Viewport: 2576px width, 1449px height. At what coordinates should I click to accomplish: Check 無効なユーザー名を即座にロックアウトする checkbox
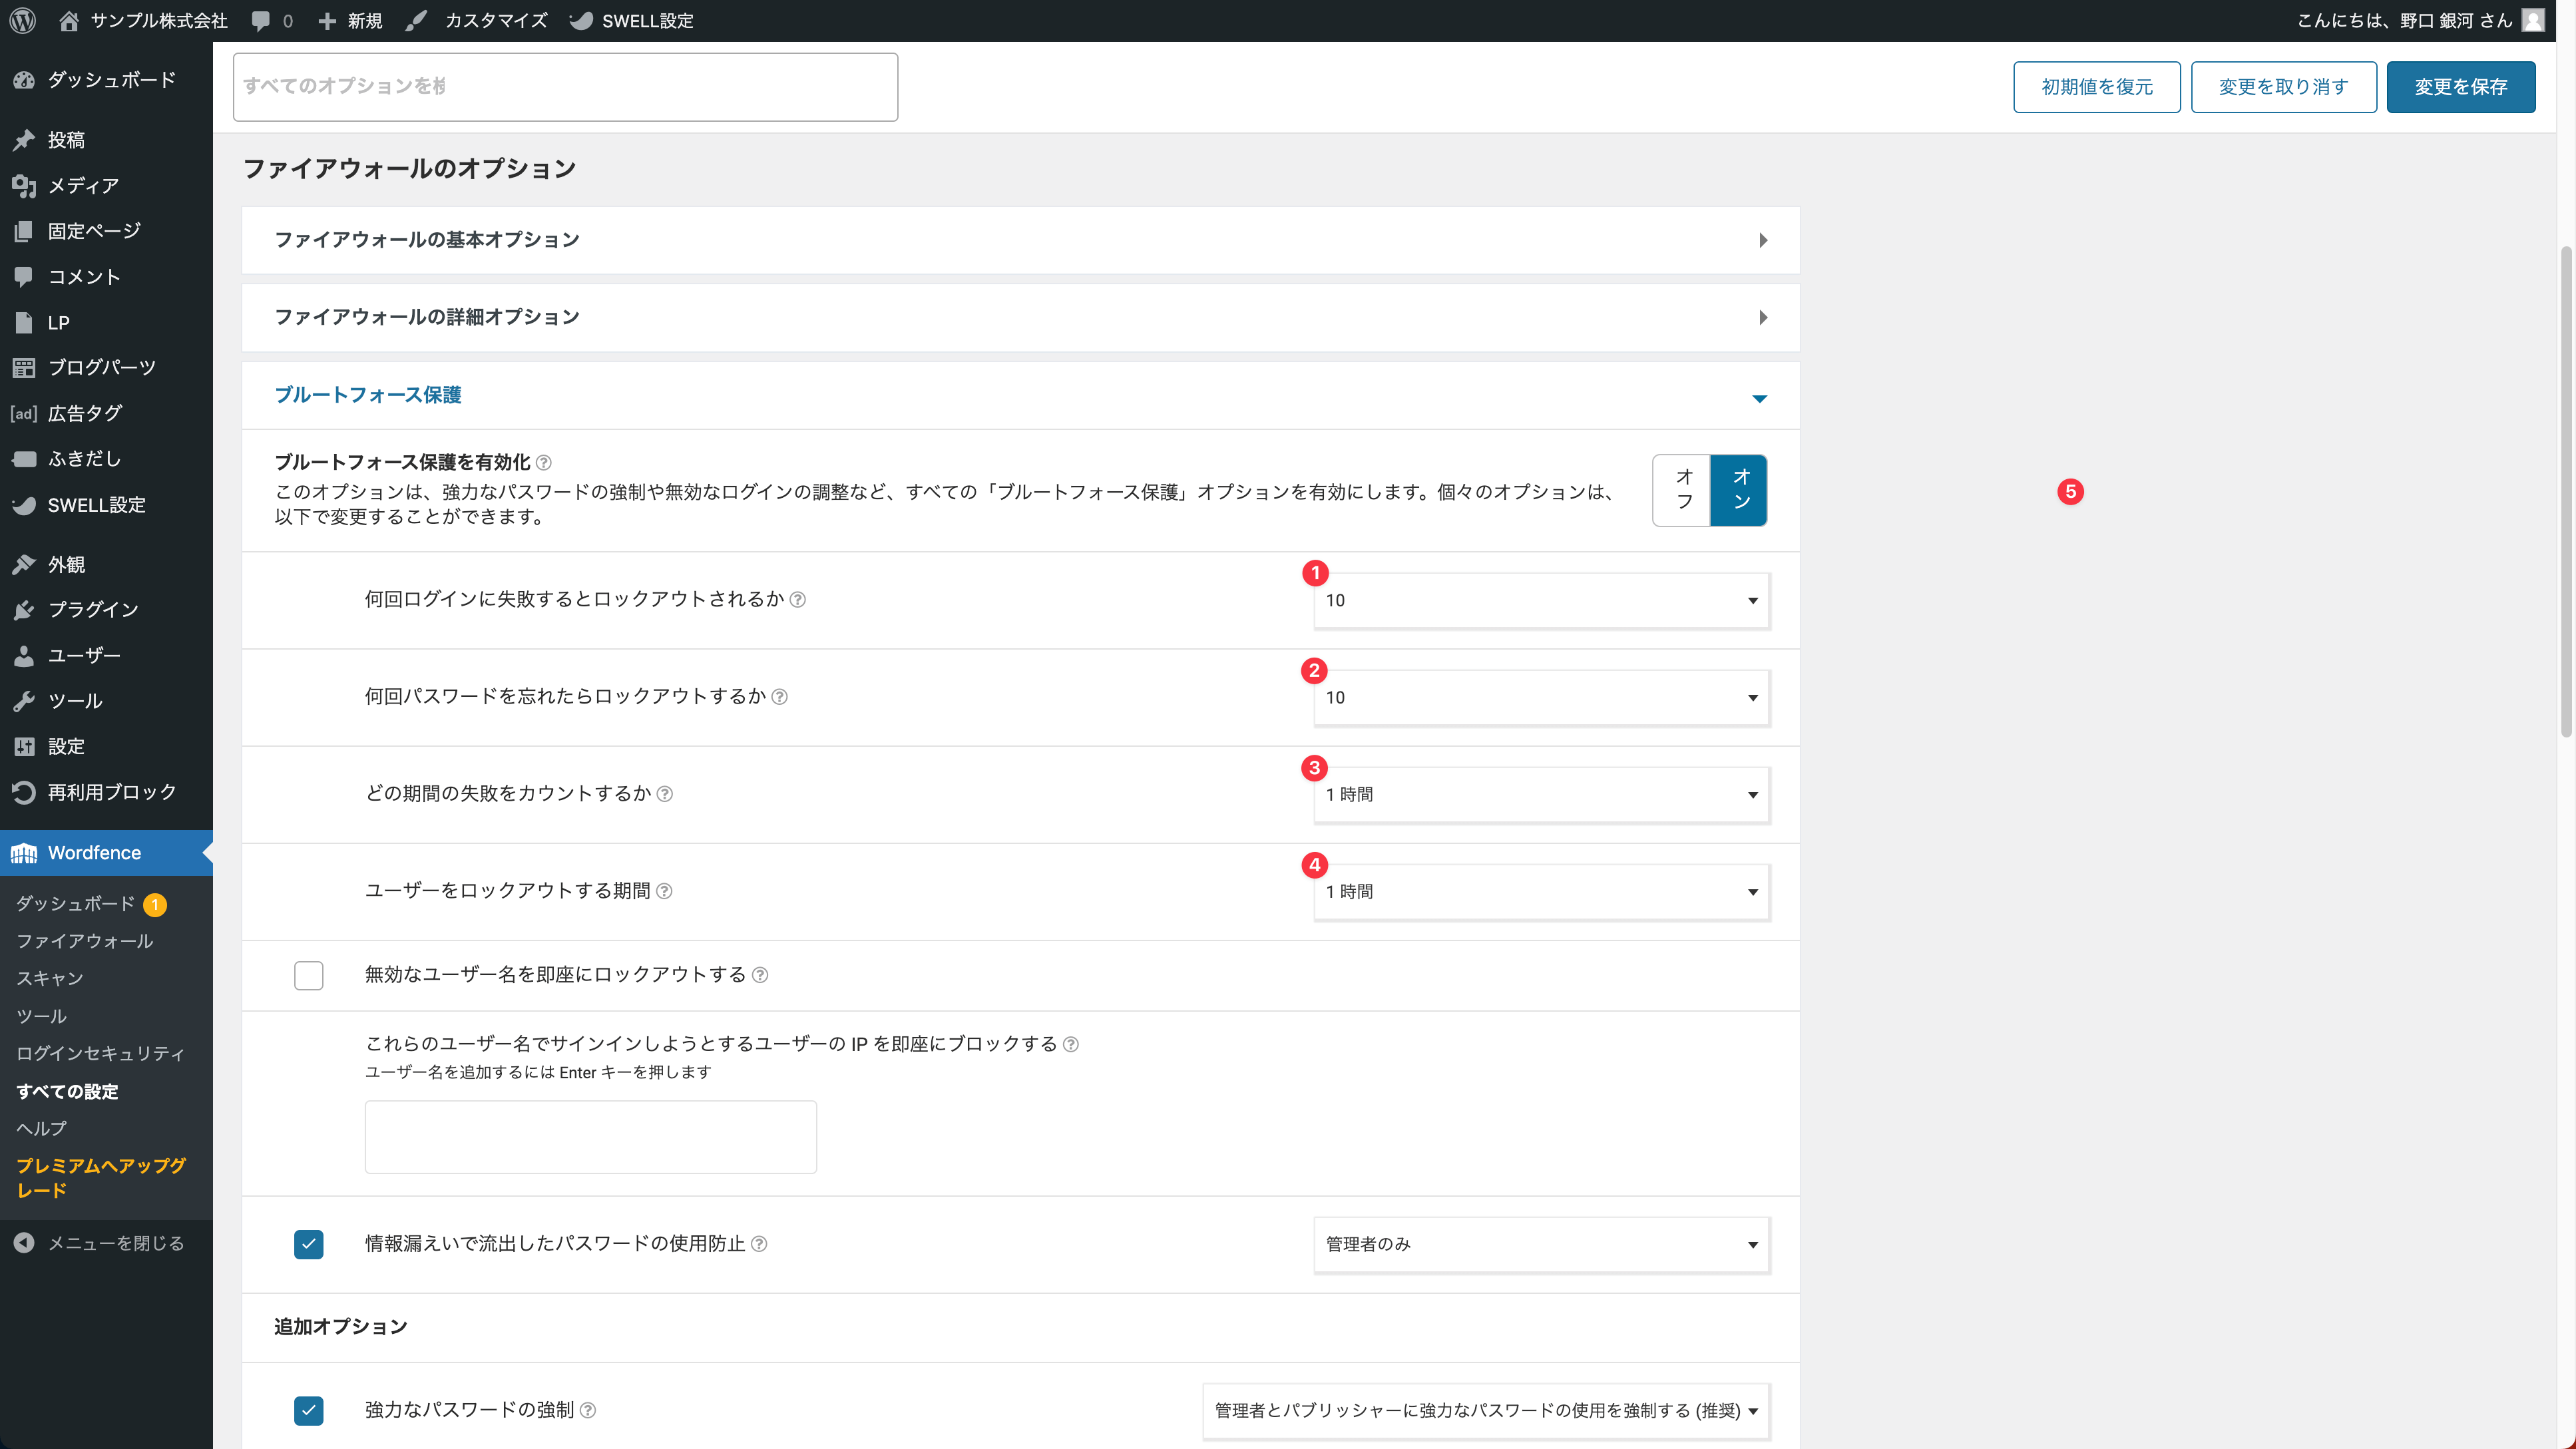click(309, 975)
